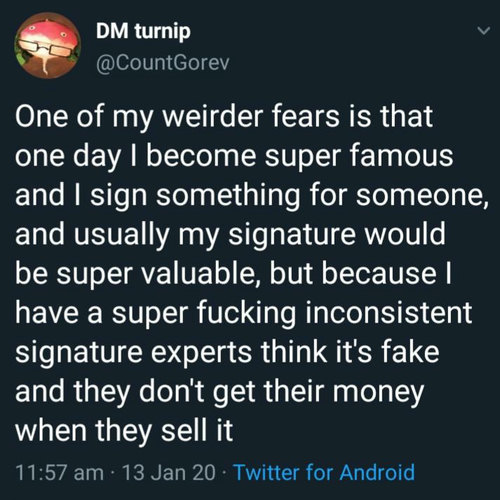This screenshot has height=500, width=500.
Task: Select the 13 Jan 20 date
Action: tap(169, 473)
